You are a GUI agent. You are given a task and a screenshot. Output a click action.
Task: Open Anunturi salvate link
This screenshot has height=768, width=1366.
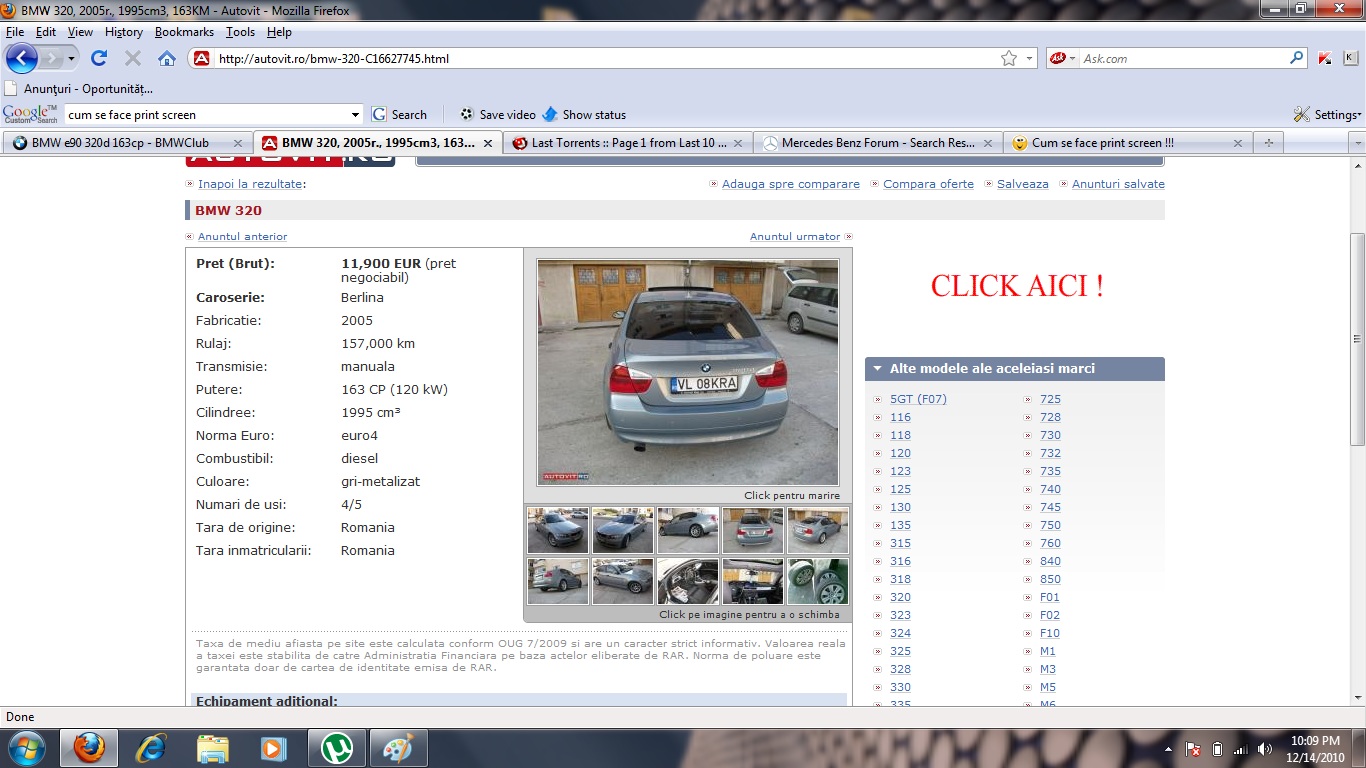1118,184
